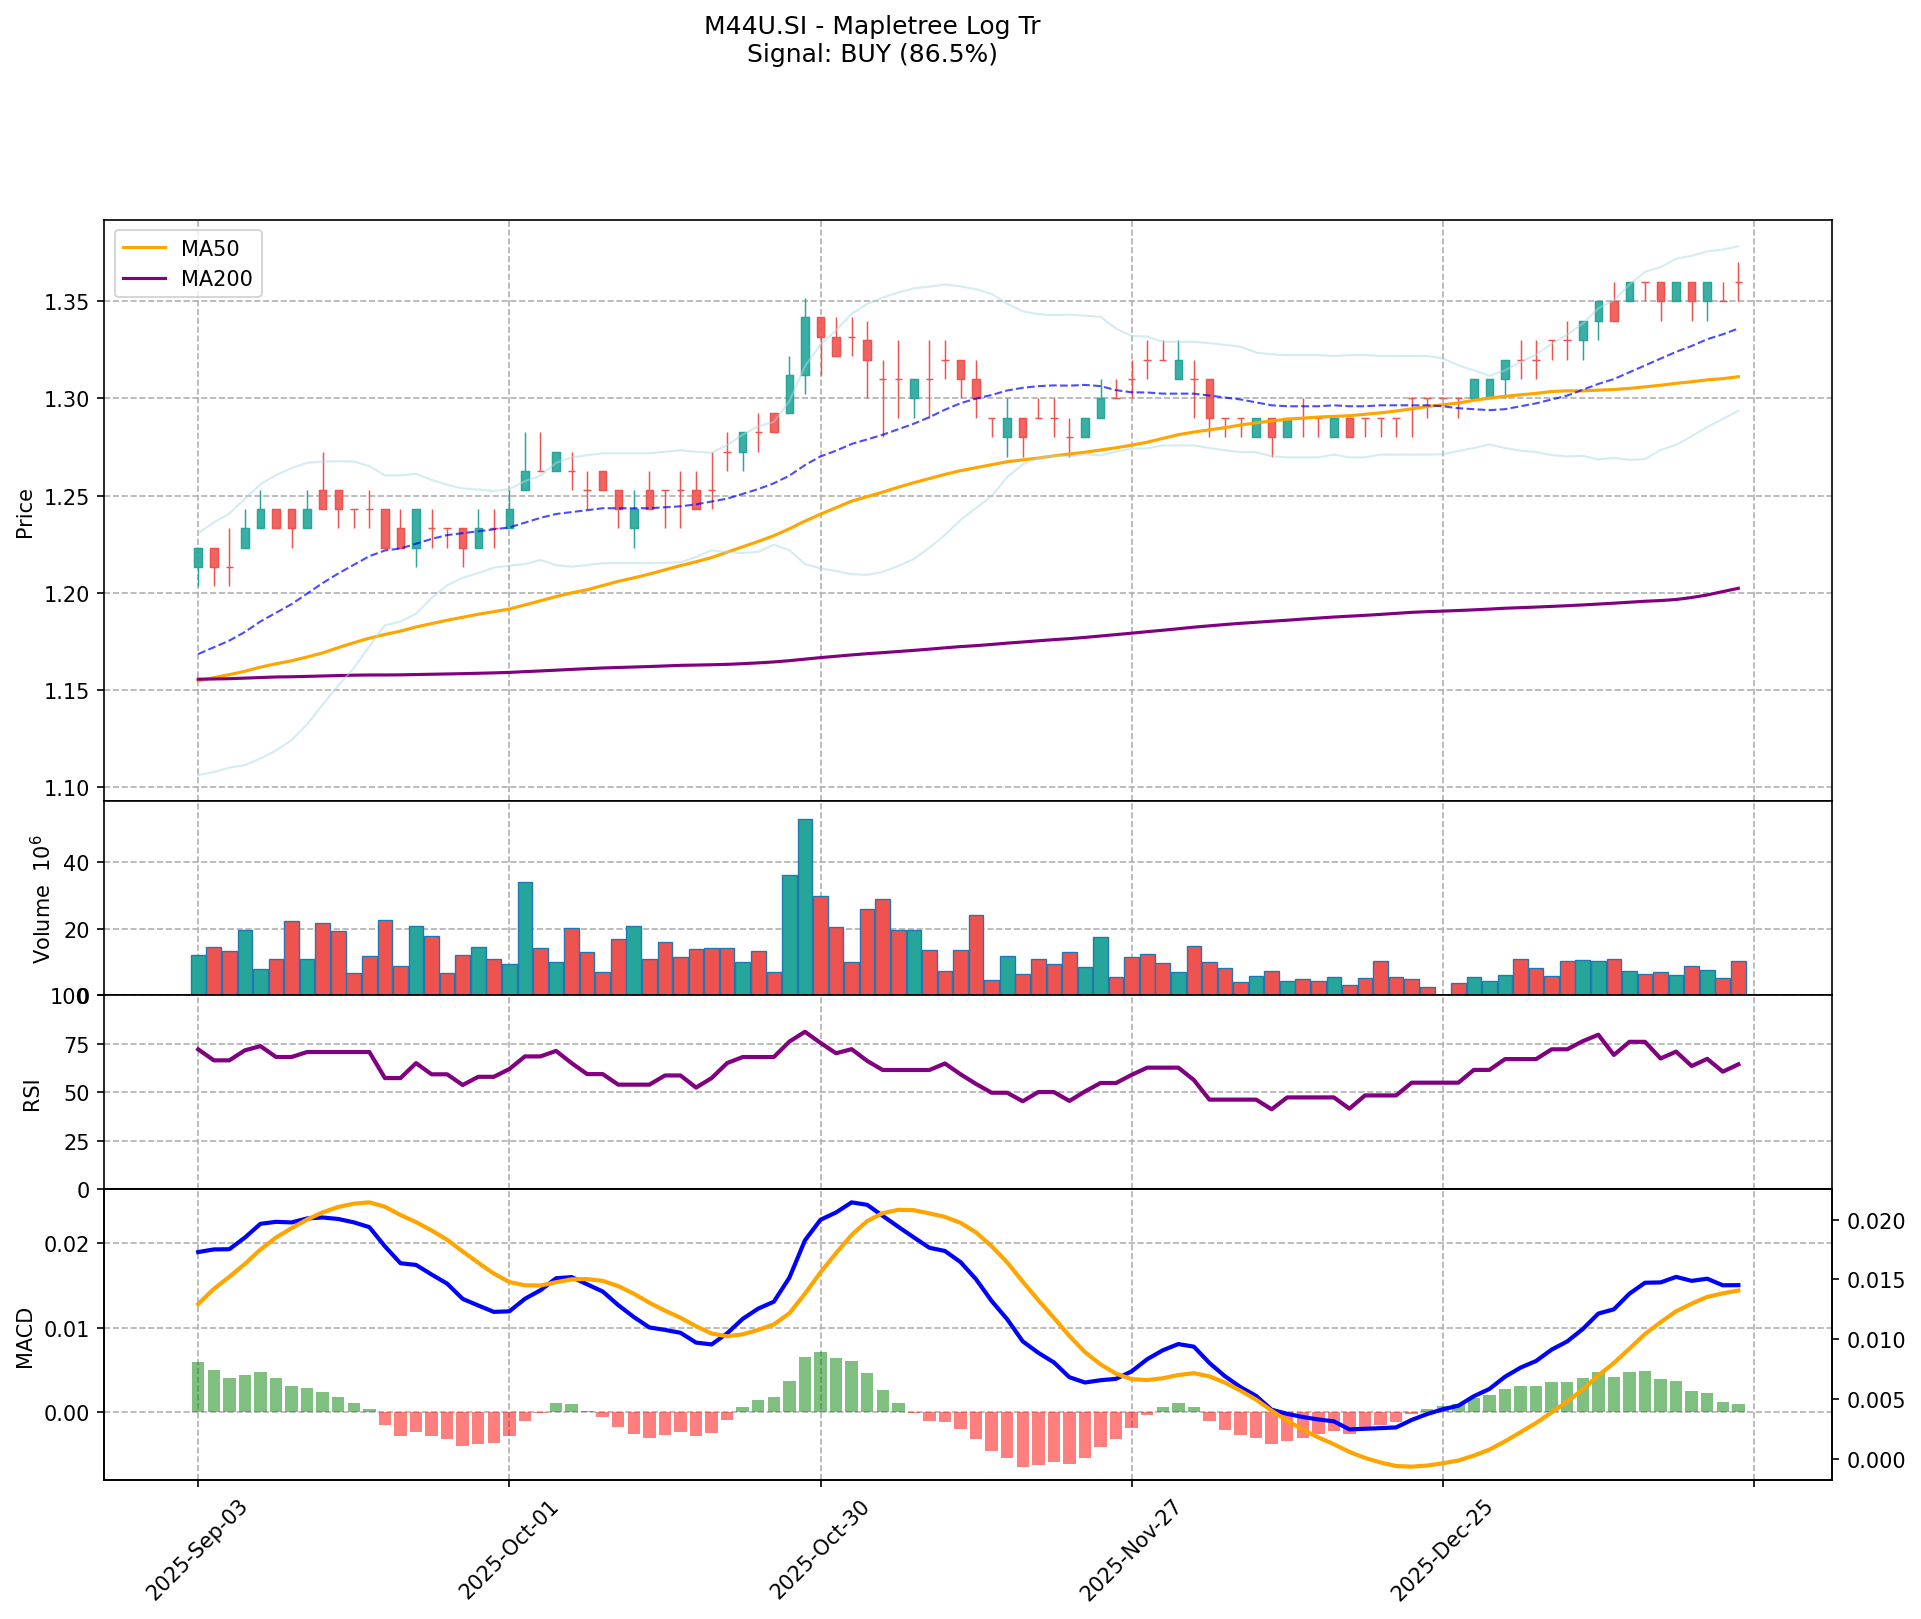Click the 2025-Oct-30 date tick label
1921x1619 pixels.
(819, 1549)
